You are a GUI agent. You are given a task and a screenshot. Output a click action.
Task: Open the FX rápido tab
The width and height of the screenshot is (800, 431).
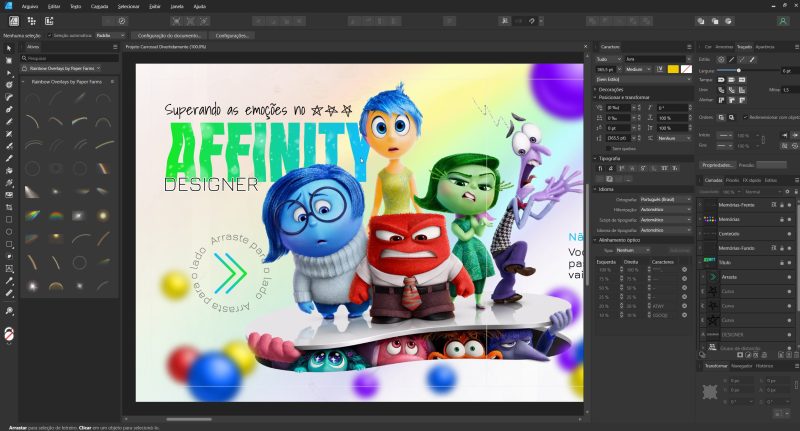click(752, 180)
